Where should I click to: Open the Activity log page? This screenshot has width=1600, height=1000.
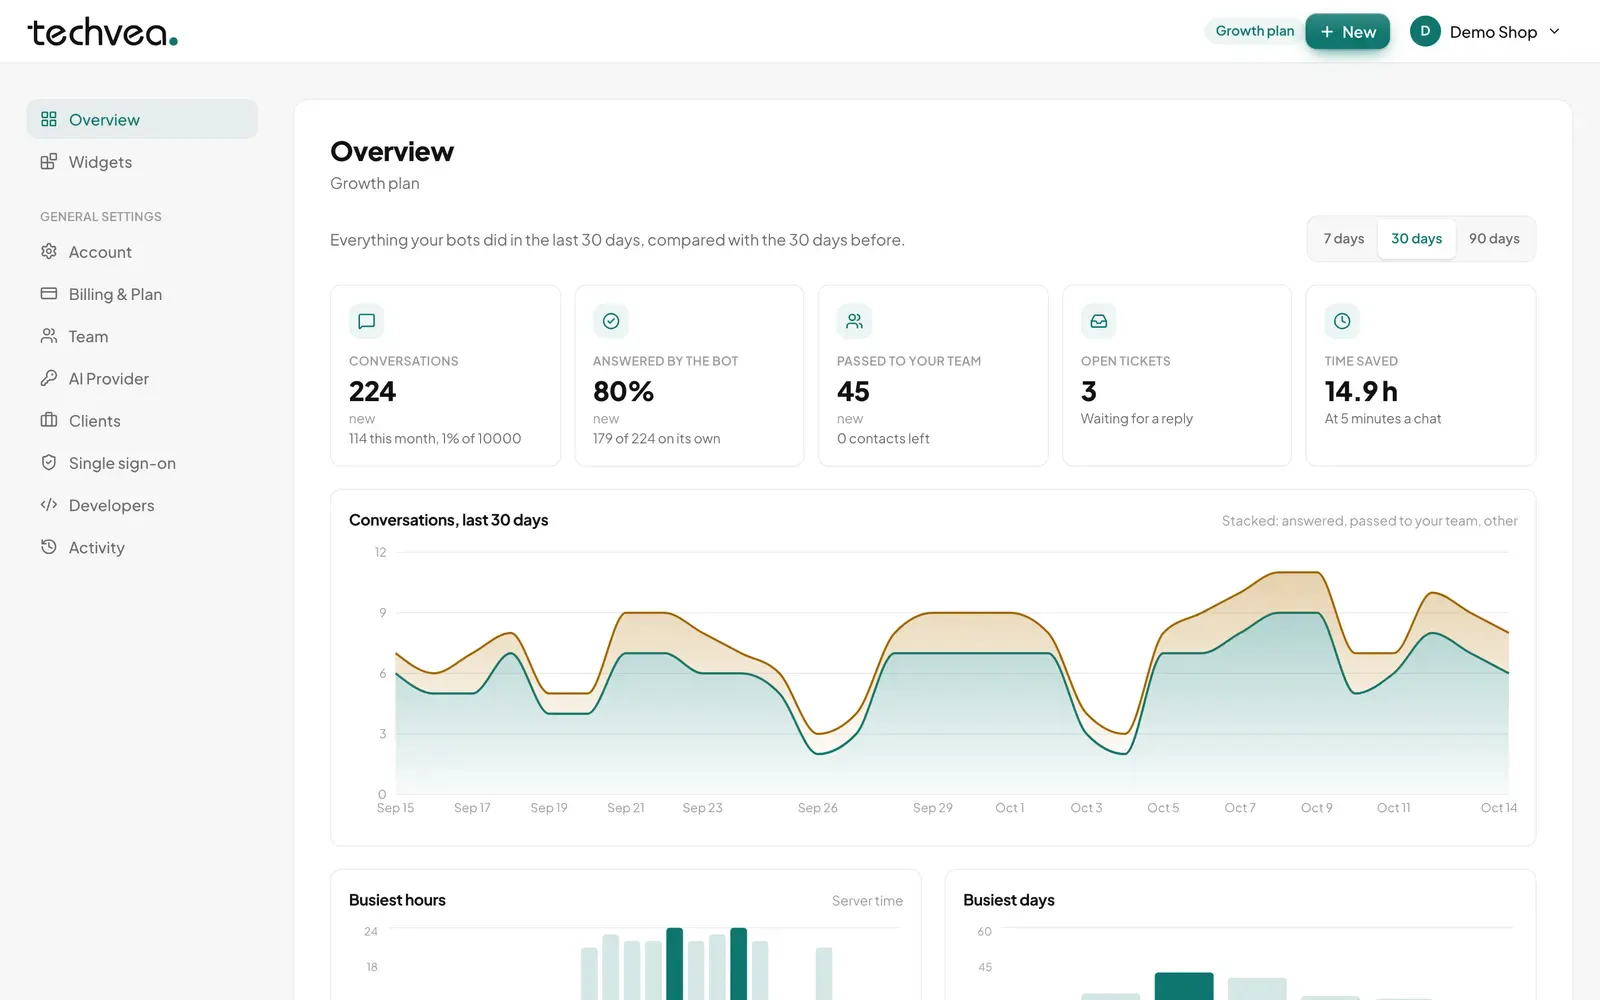tap(142, 547)
